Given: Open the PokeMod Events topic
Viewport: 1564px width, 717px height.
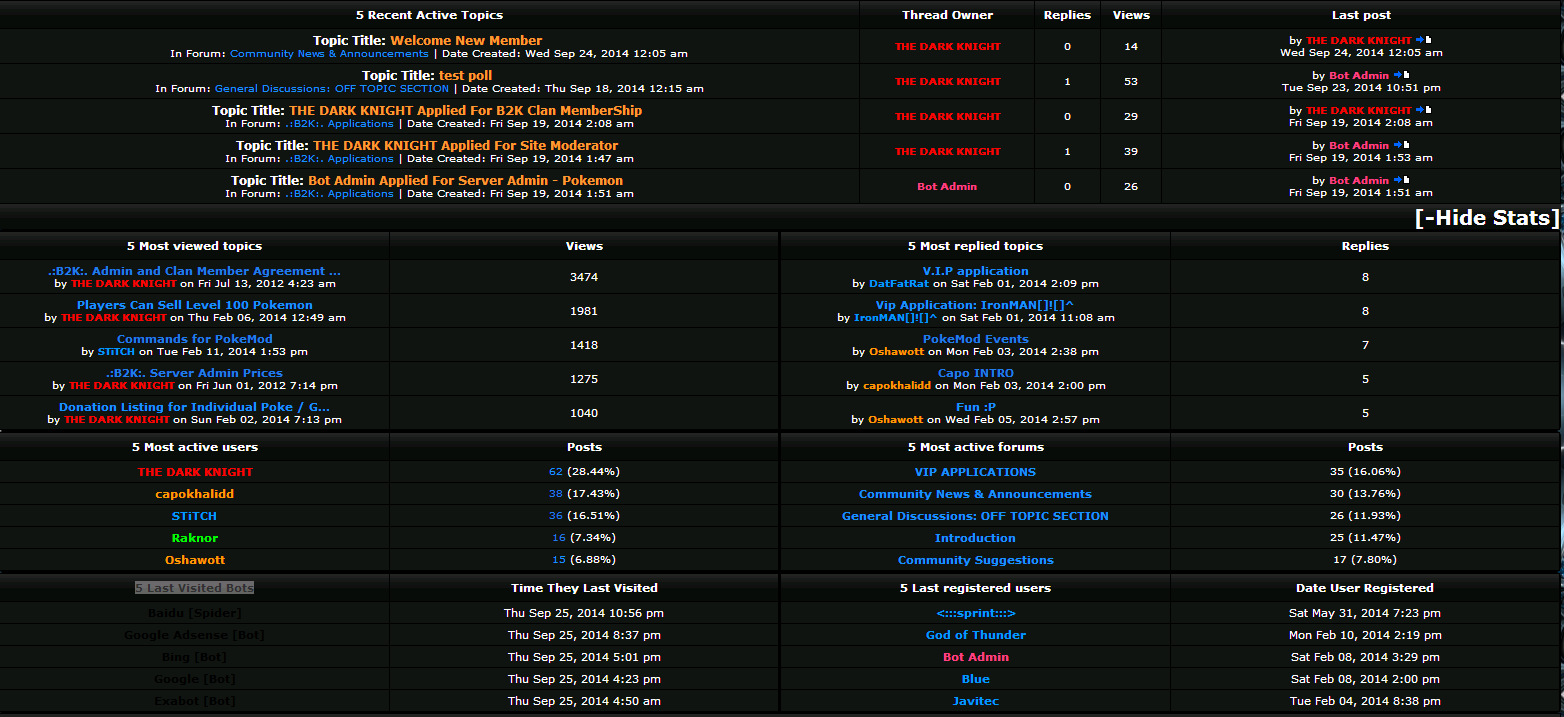Looking at the screenshot, I should point(975,339).
